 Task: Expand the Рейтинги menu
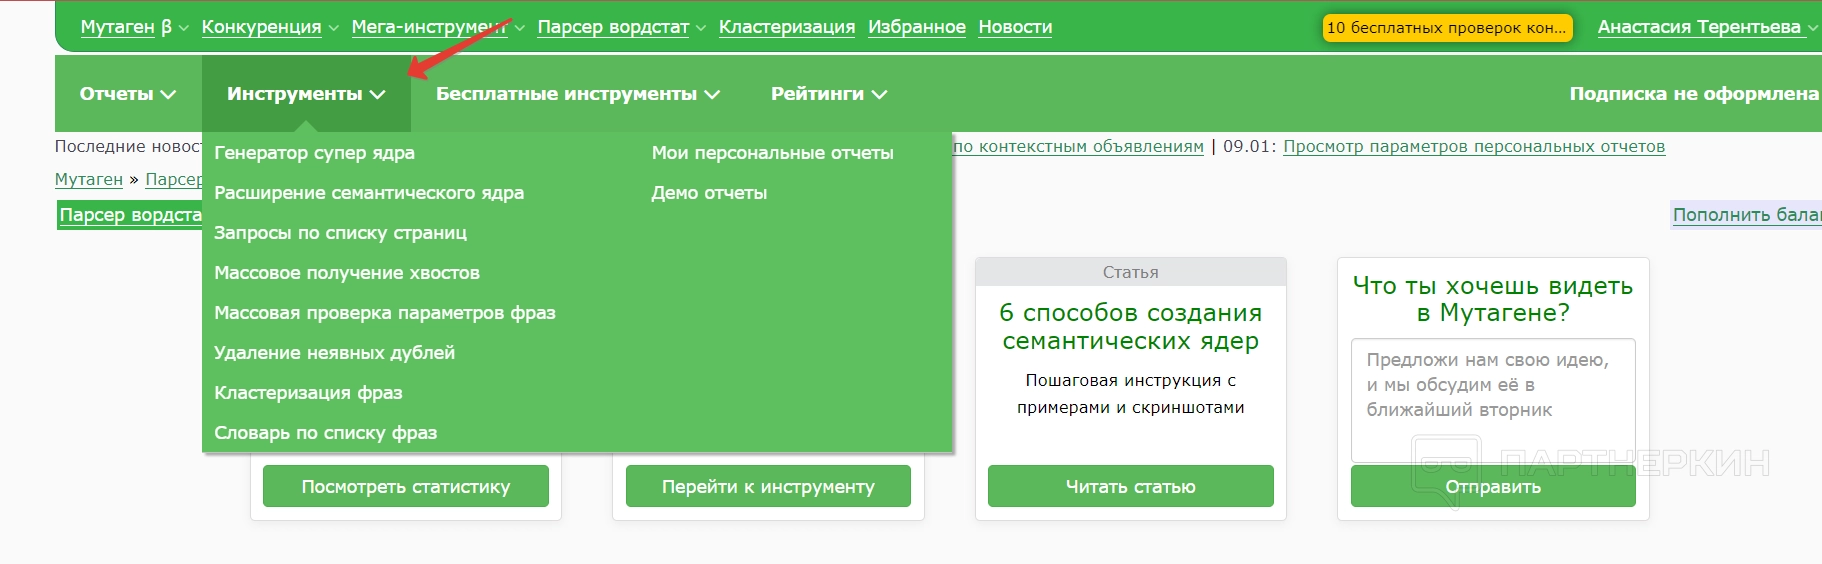coord(829,94)
